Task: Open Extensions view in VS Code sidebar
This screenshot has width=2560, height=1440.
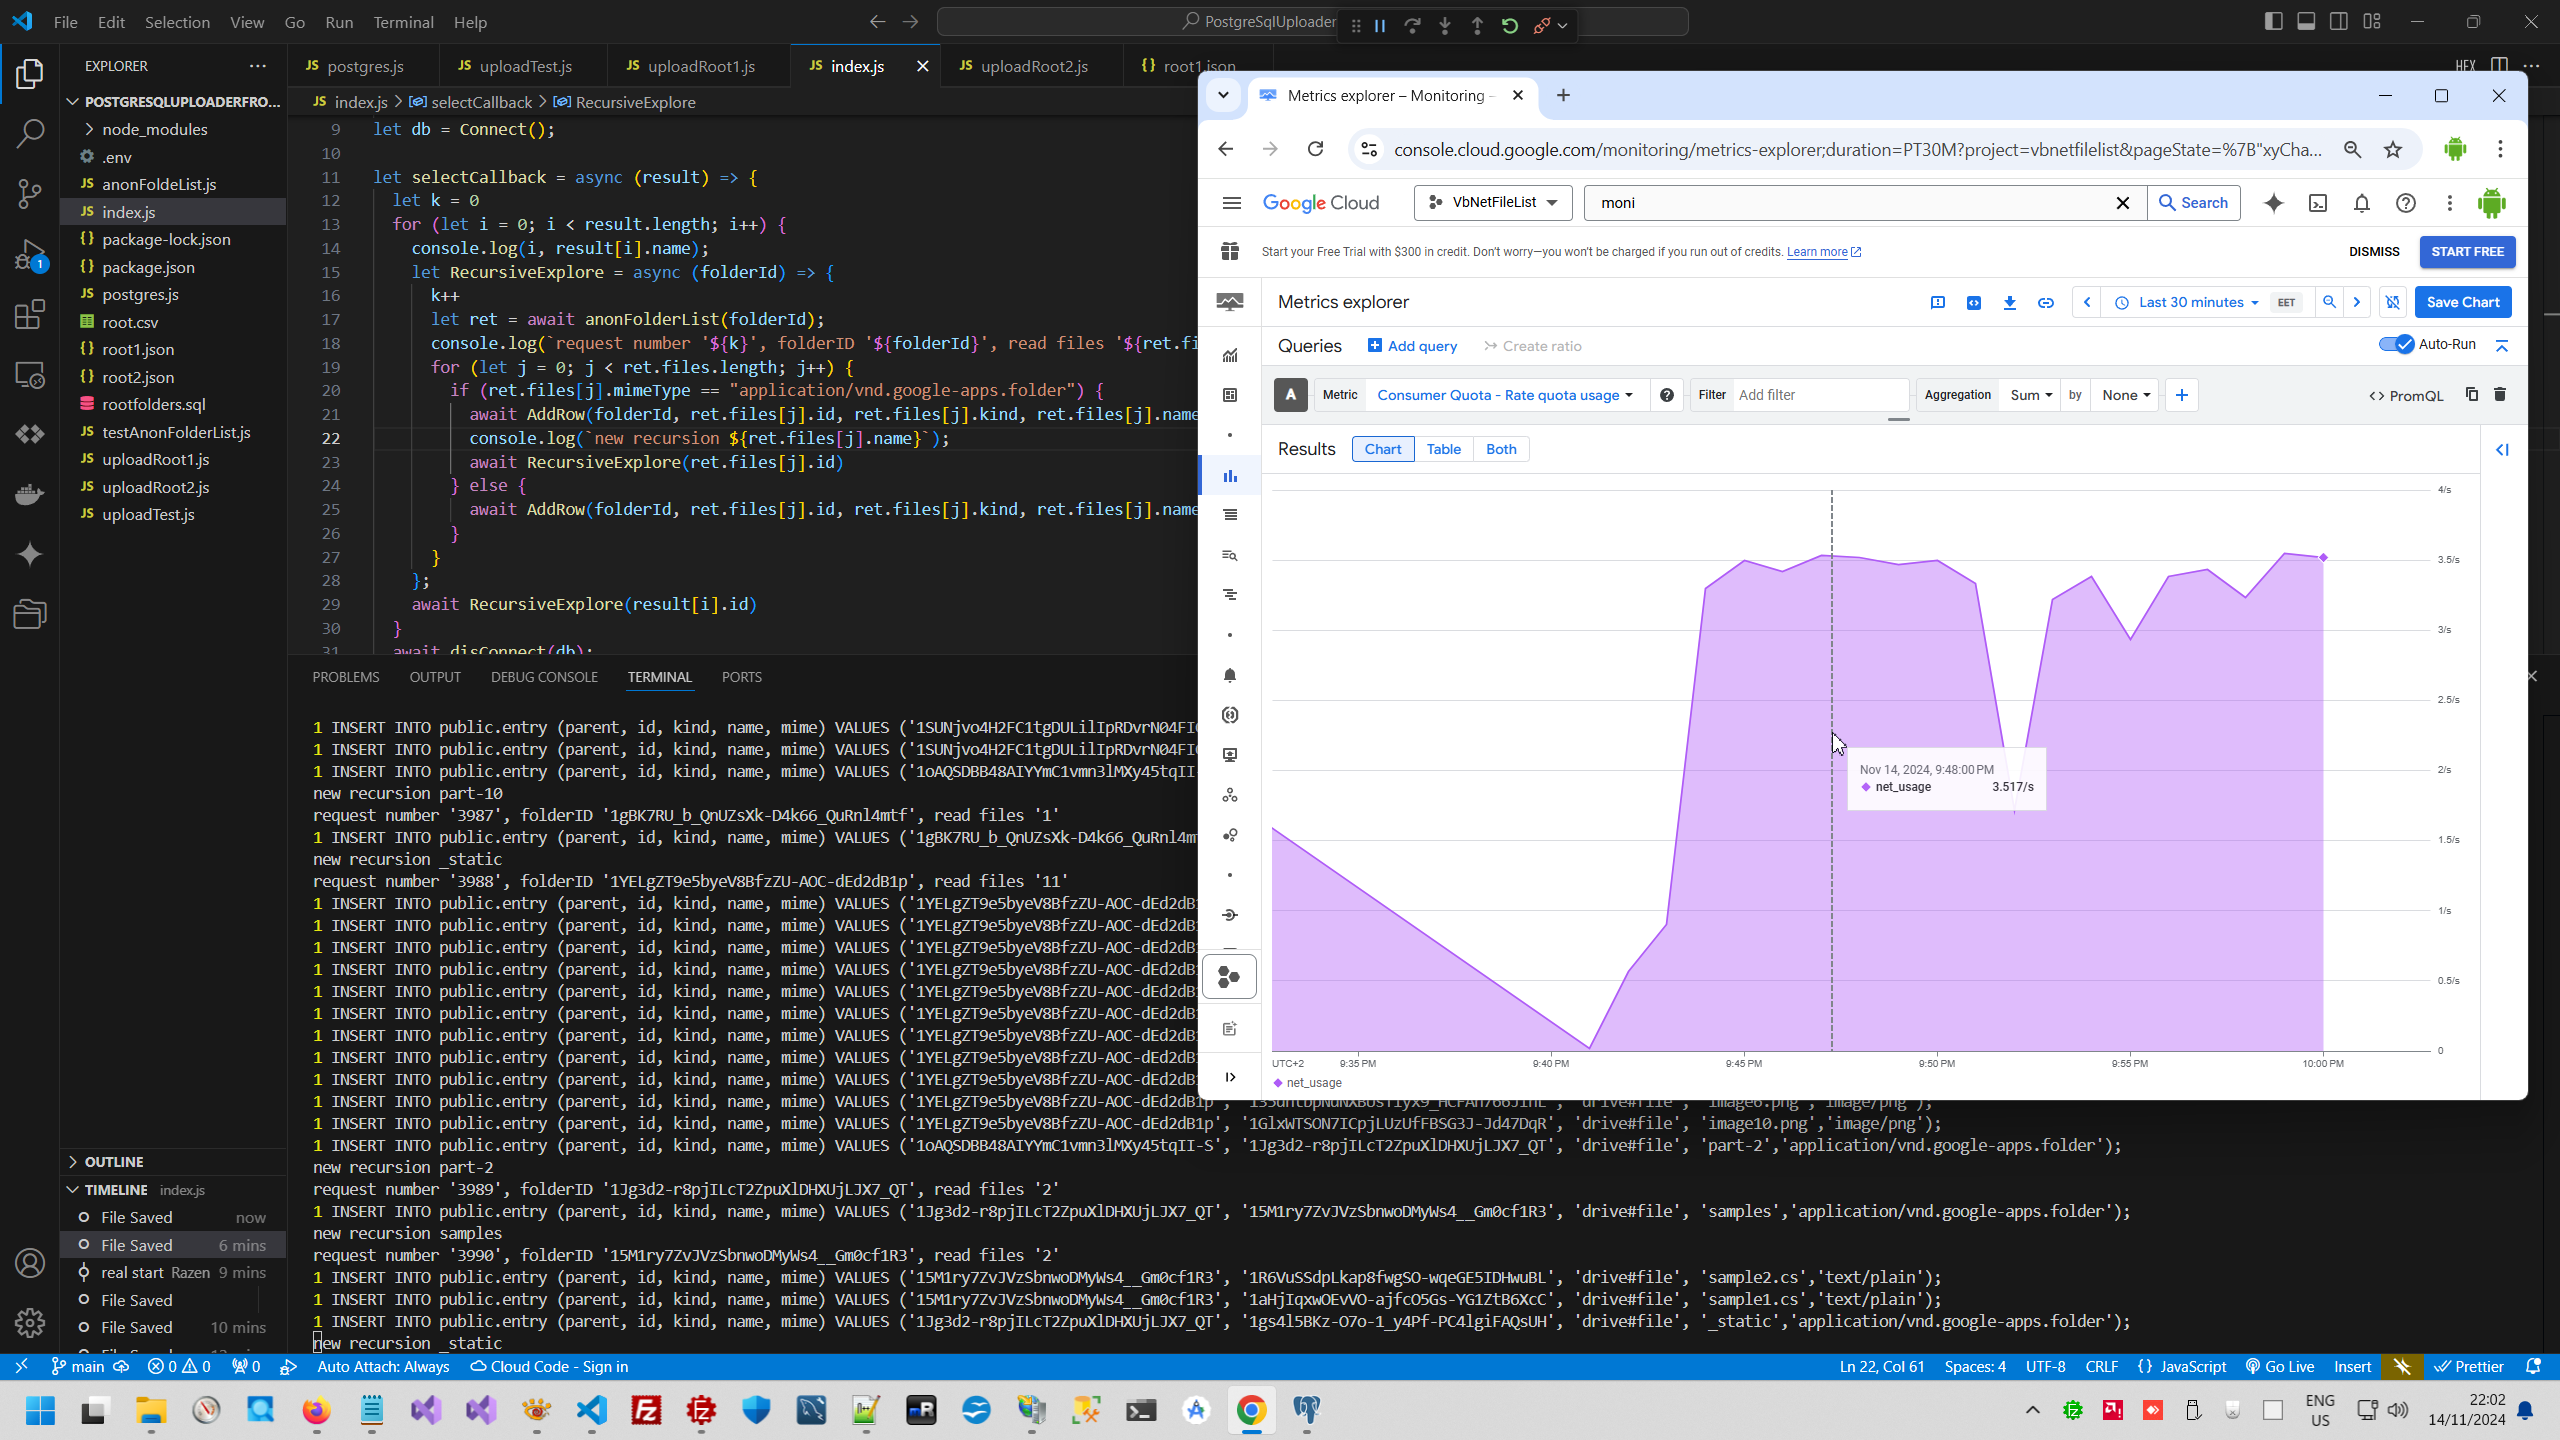Action: (30, 315)
